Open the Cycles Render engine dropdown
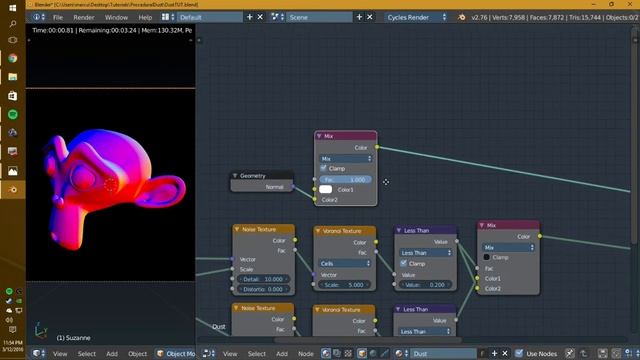This screenshot has width=640, height=360. tap(416, 17)
